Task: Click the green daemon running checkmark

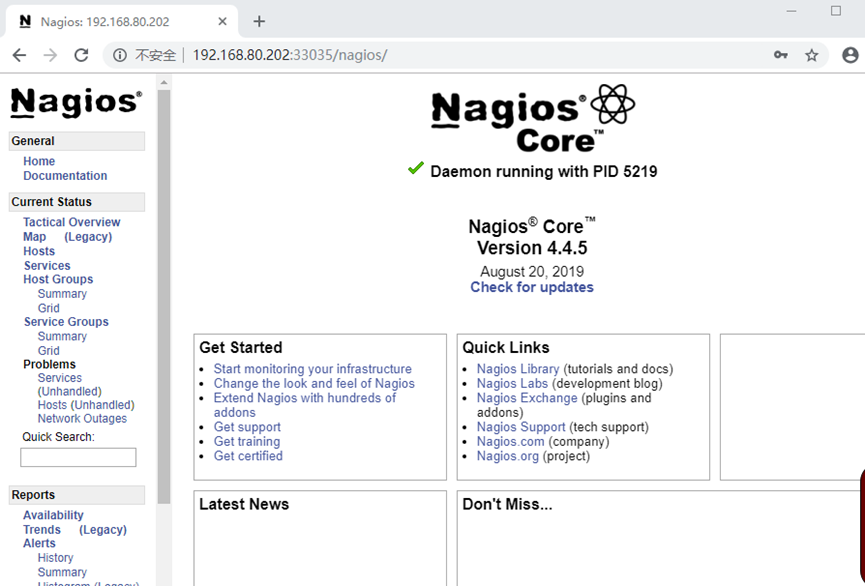Action: 415,168
